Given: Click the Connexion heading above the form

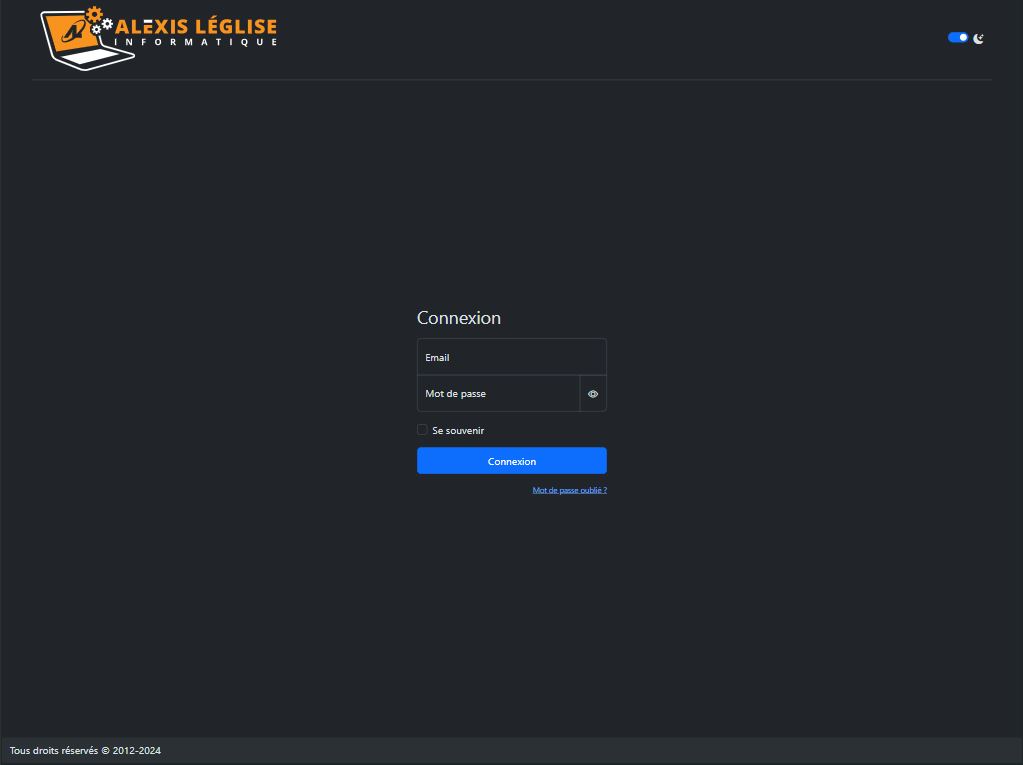Looking at the screenshot, I should pyautogui.click(x=458, y=318).
